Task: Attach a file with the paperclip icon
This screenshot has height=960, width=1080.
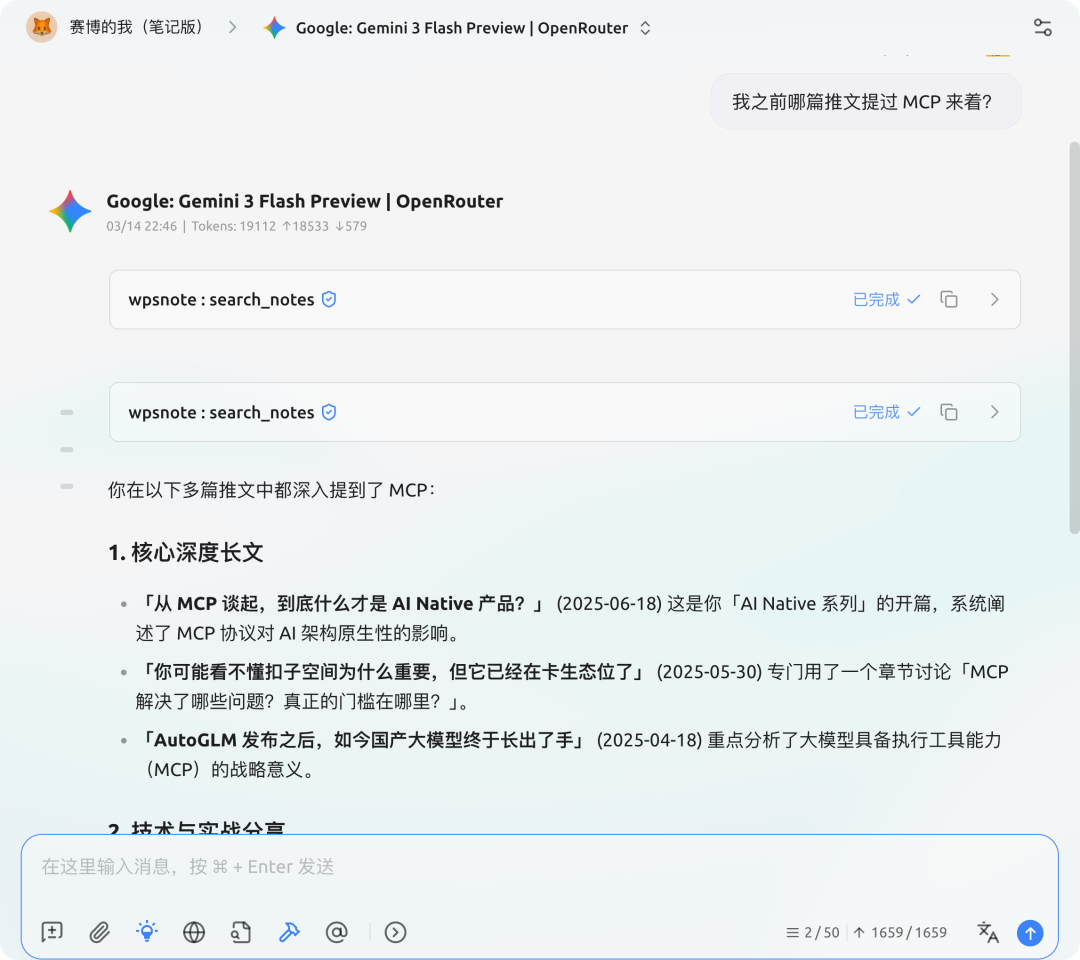Action: point(99,932)
